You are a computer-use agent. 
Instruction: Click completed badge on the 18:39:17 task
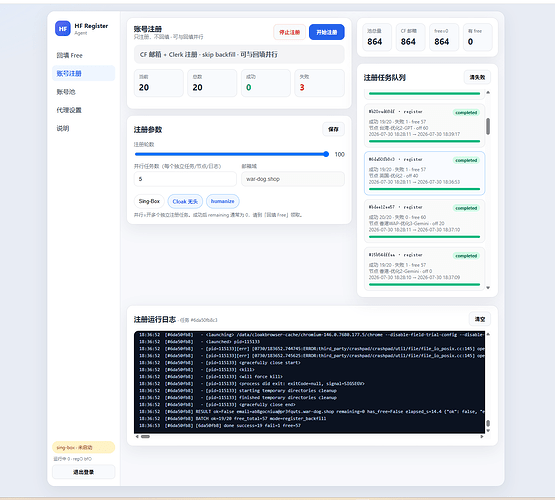click(x=466, y=113)
